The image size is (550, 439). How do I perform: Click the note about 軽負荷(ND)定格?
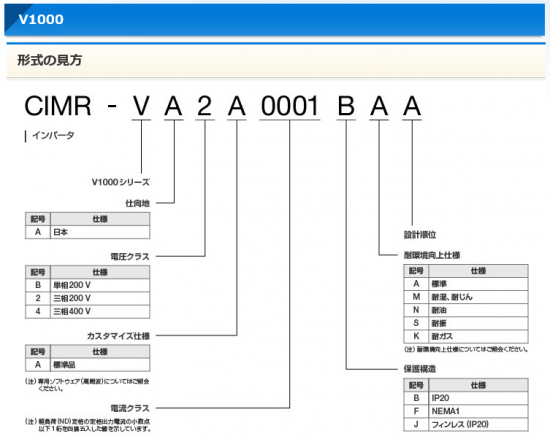coord(88,425)
